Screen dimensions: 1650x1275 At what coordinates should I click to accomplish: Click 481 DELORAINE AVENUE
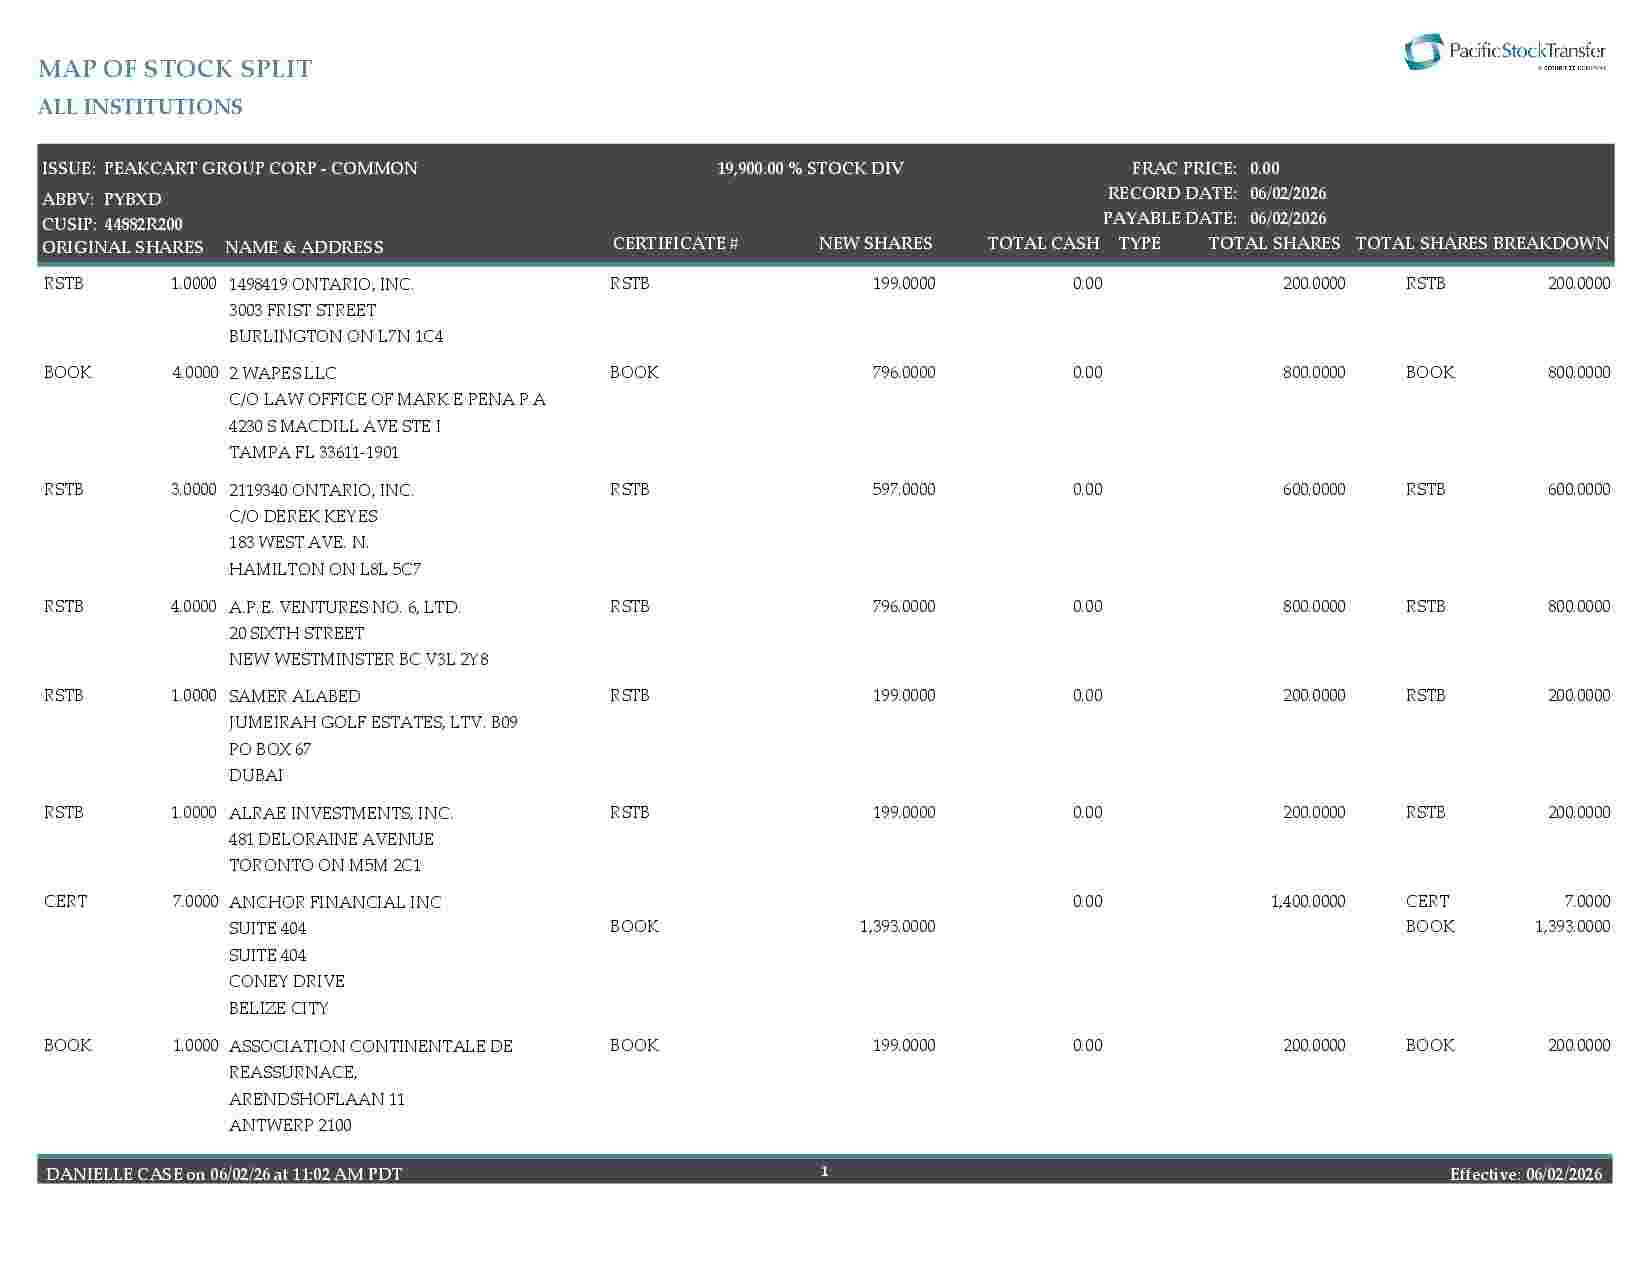point(331,839)
